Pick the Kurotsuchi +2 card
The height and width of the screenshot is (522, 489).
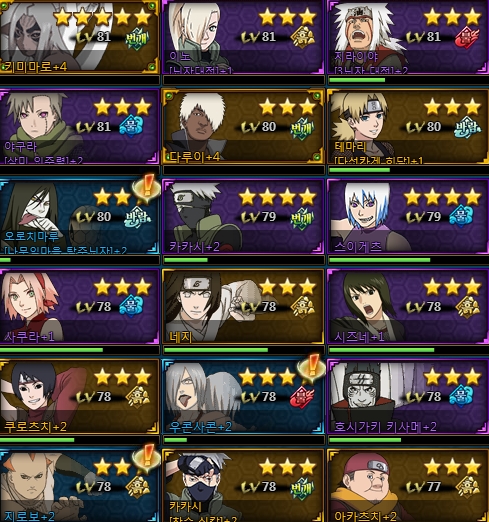pyautogui.click(x=79, y=397)
